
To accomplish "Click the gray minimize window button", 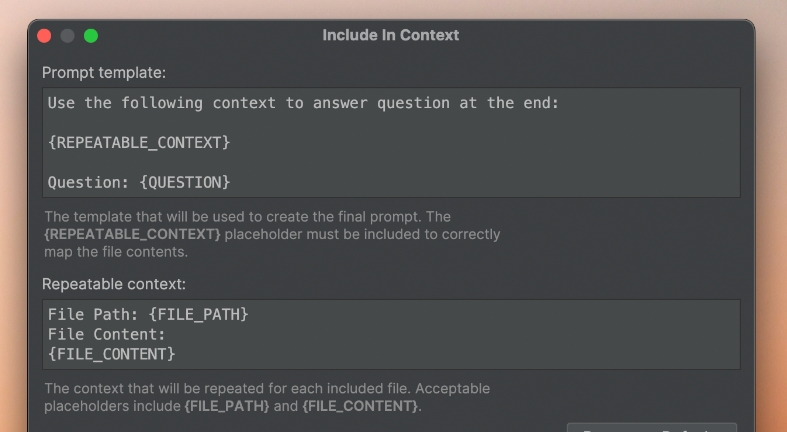I will [x=67, y=36].
